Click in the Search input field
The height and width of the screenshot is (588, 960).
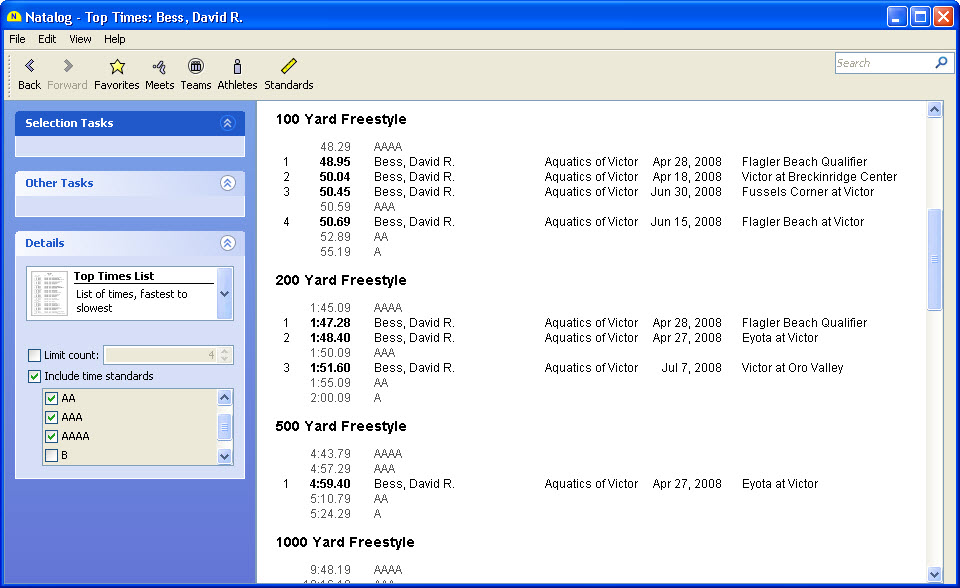(883, 63)
